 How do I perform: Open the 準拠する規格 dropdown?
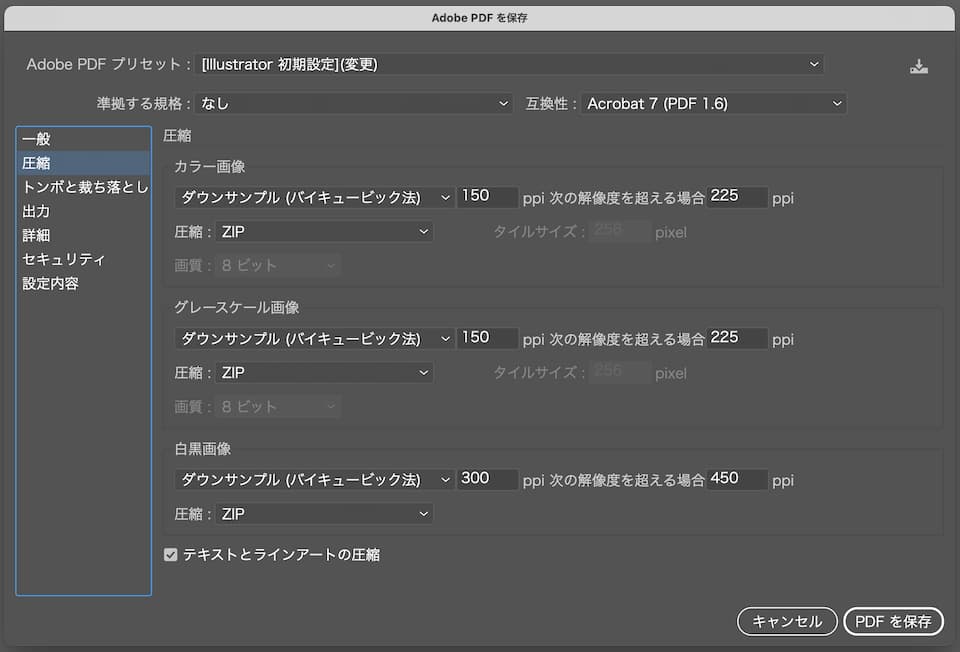(355, 104)
